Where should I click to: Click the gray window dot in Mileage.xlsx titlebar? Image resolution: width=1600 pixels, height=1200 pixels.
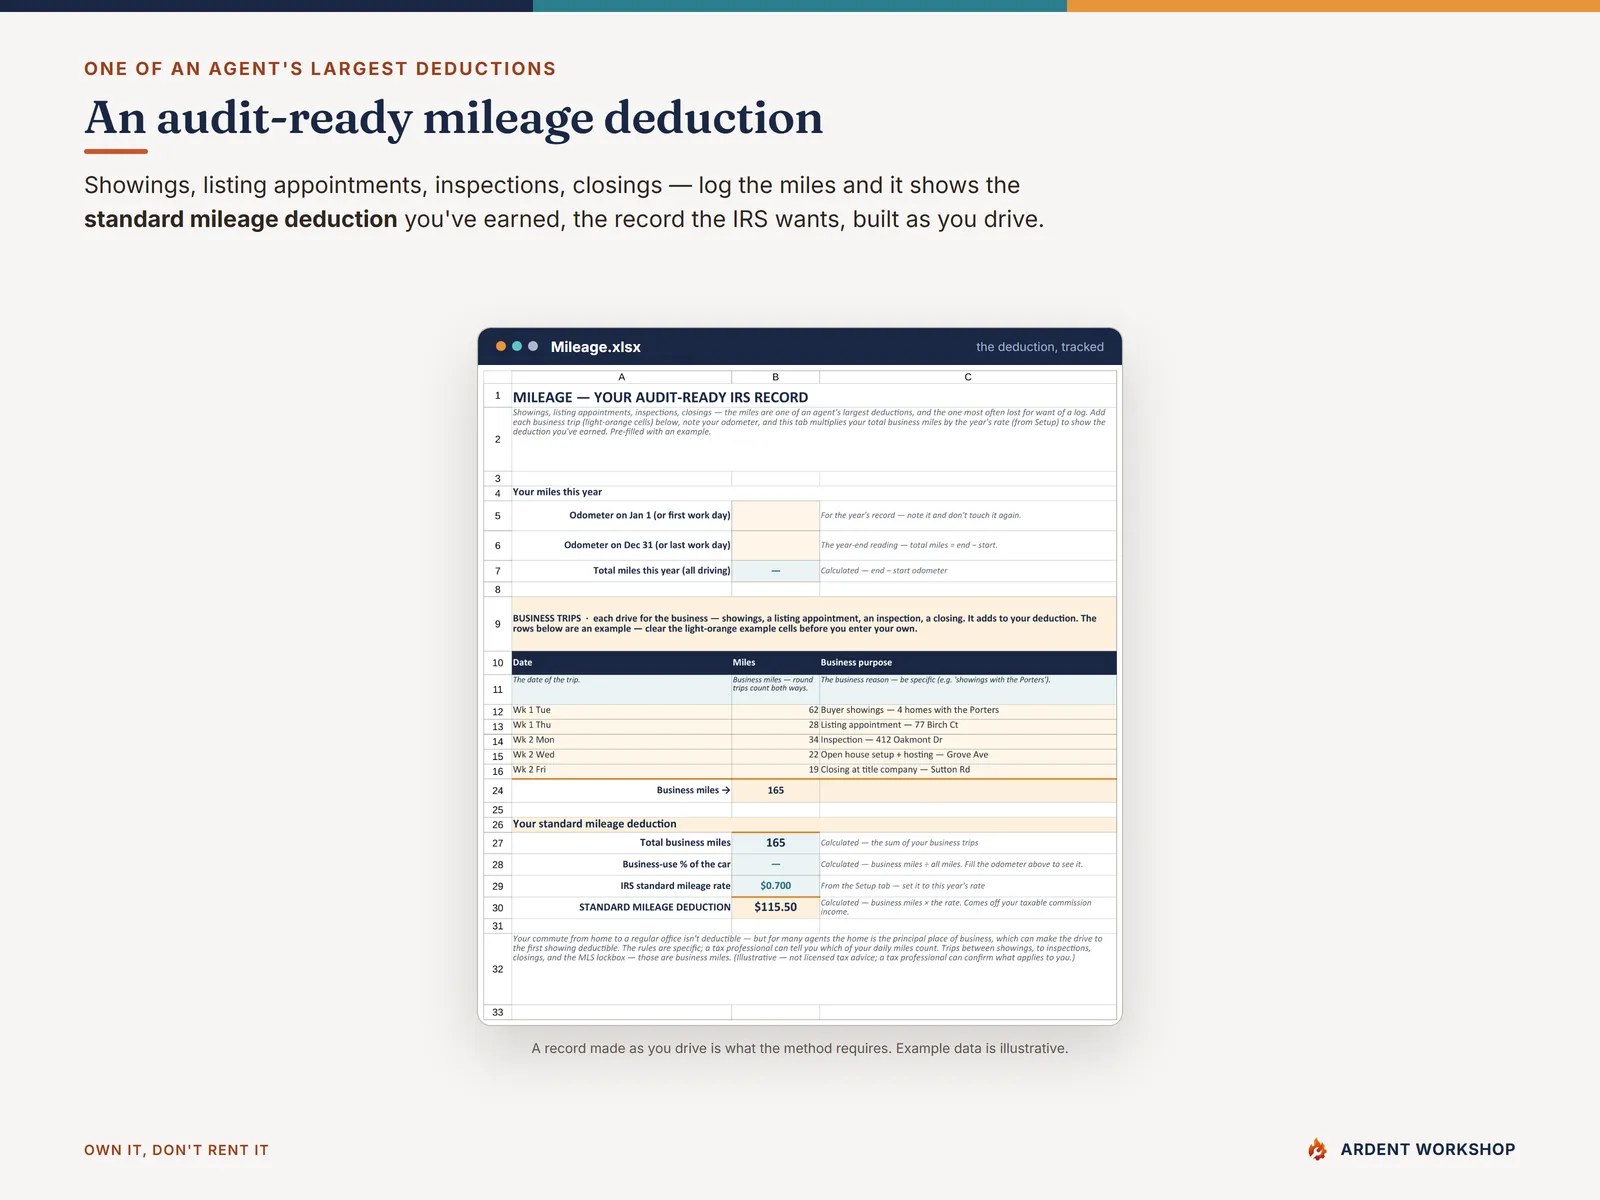(533, 346)
